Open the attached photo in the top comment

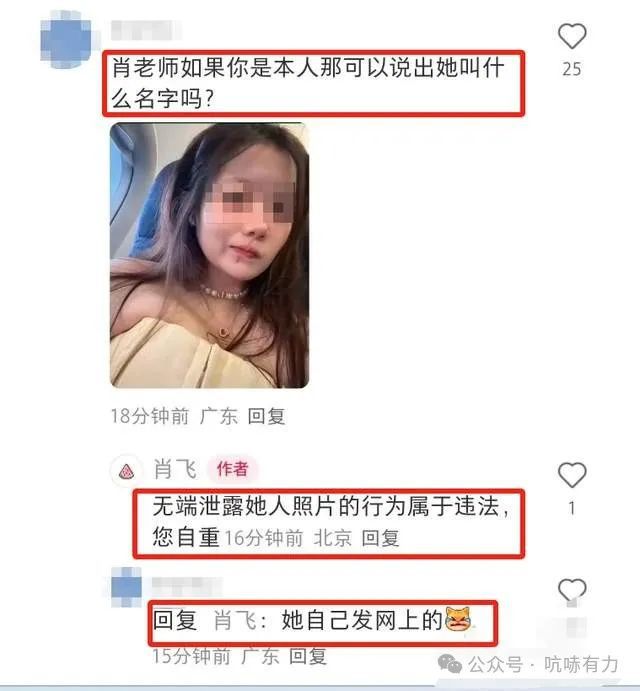209,255
